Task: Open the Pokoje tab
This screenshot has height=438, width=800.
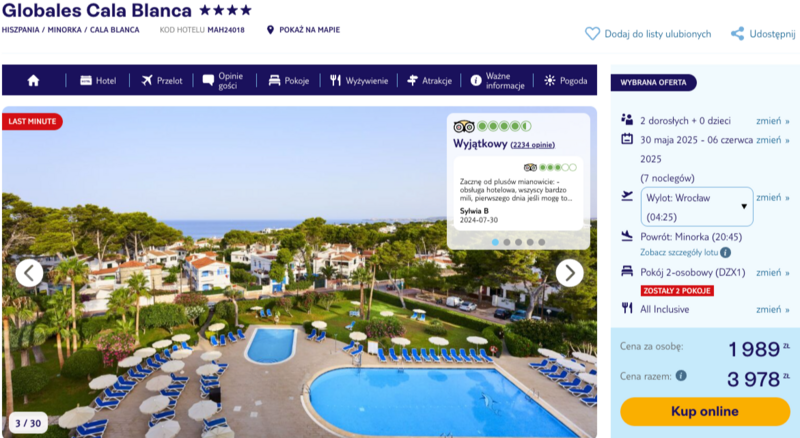Action: click(289, 80)
